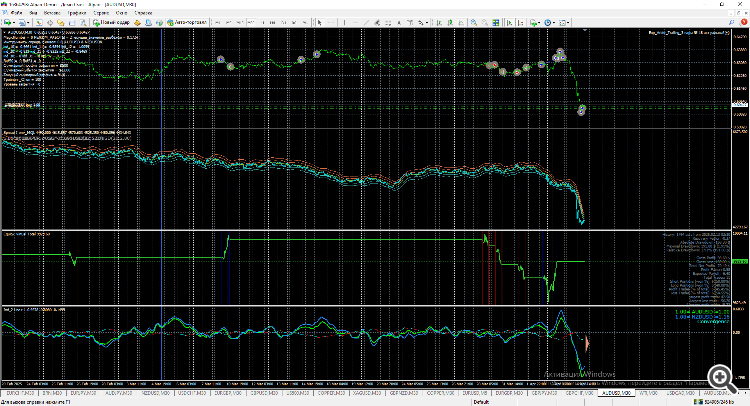Select the M1 timeframe button
Screen dimensions: 750x406
[x=217, y=22]
